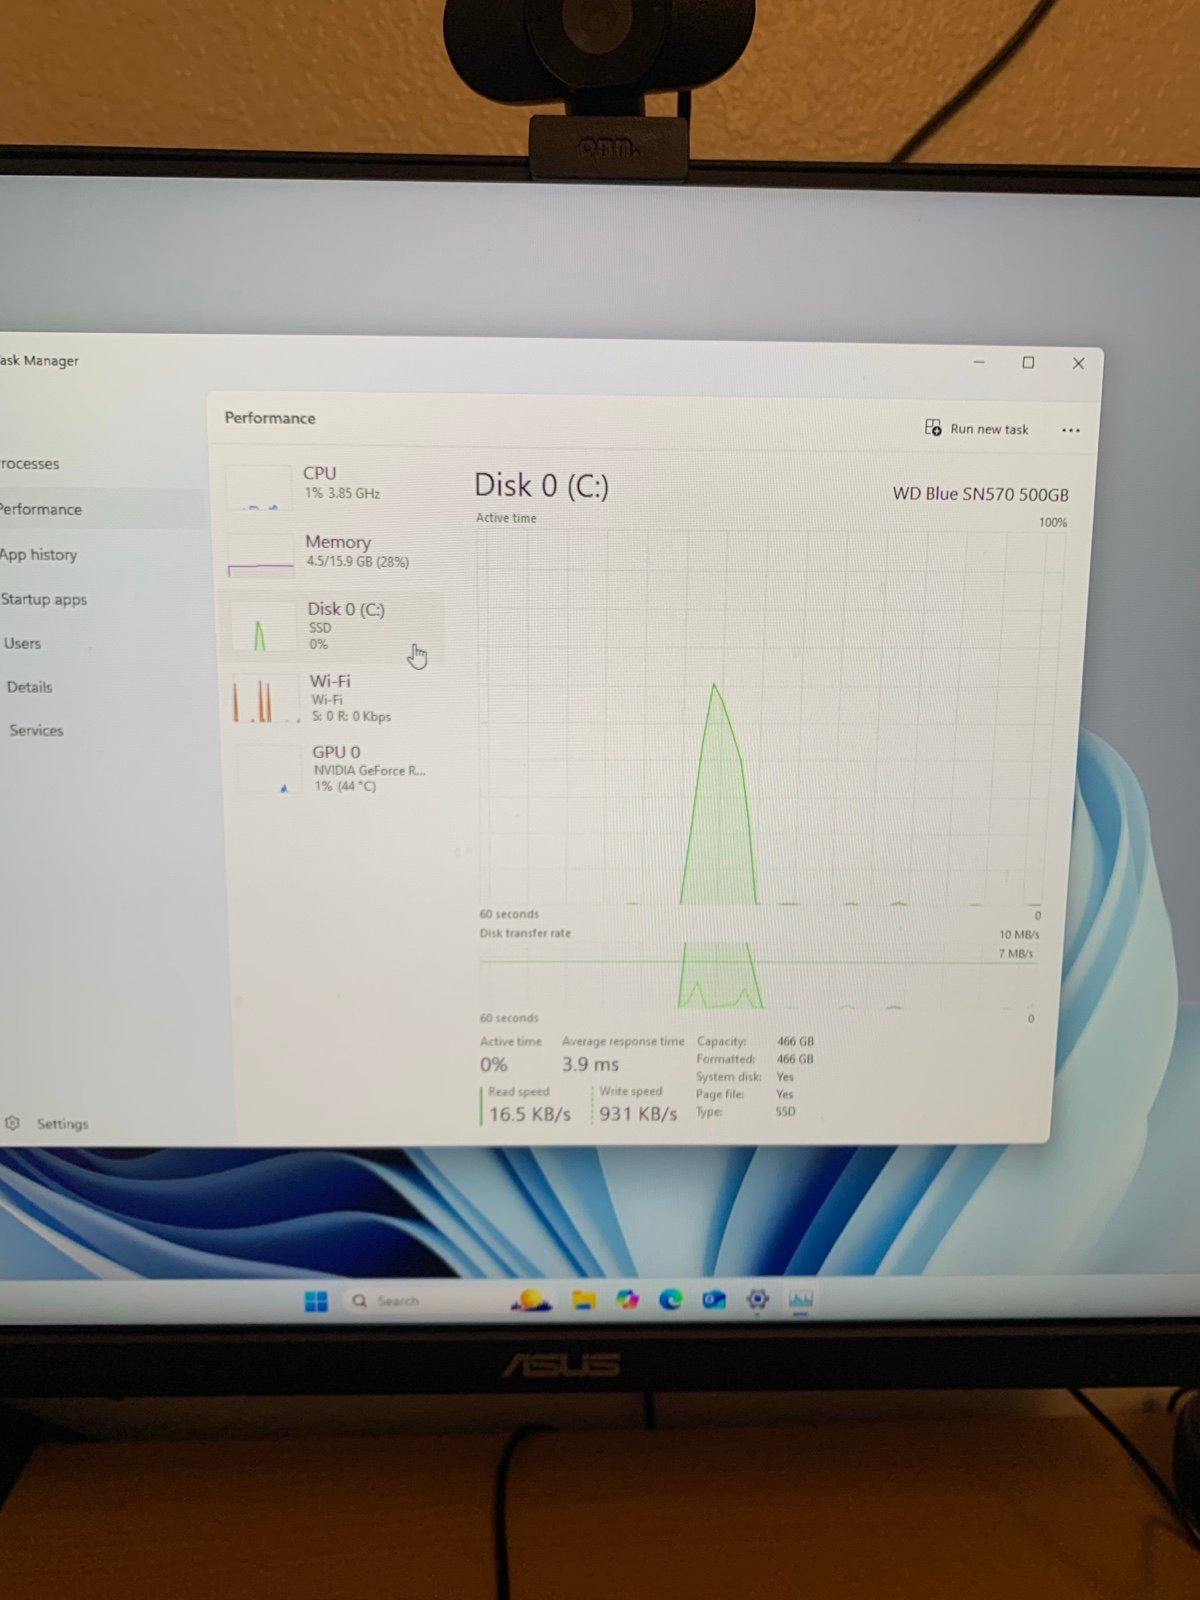Open the Details page
The height and width of the screenshot is (1600, 1200).
(29, 687)
